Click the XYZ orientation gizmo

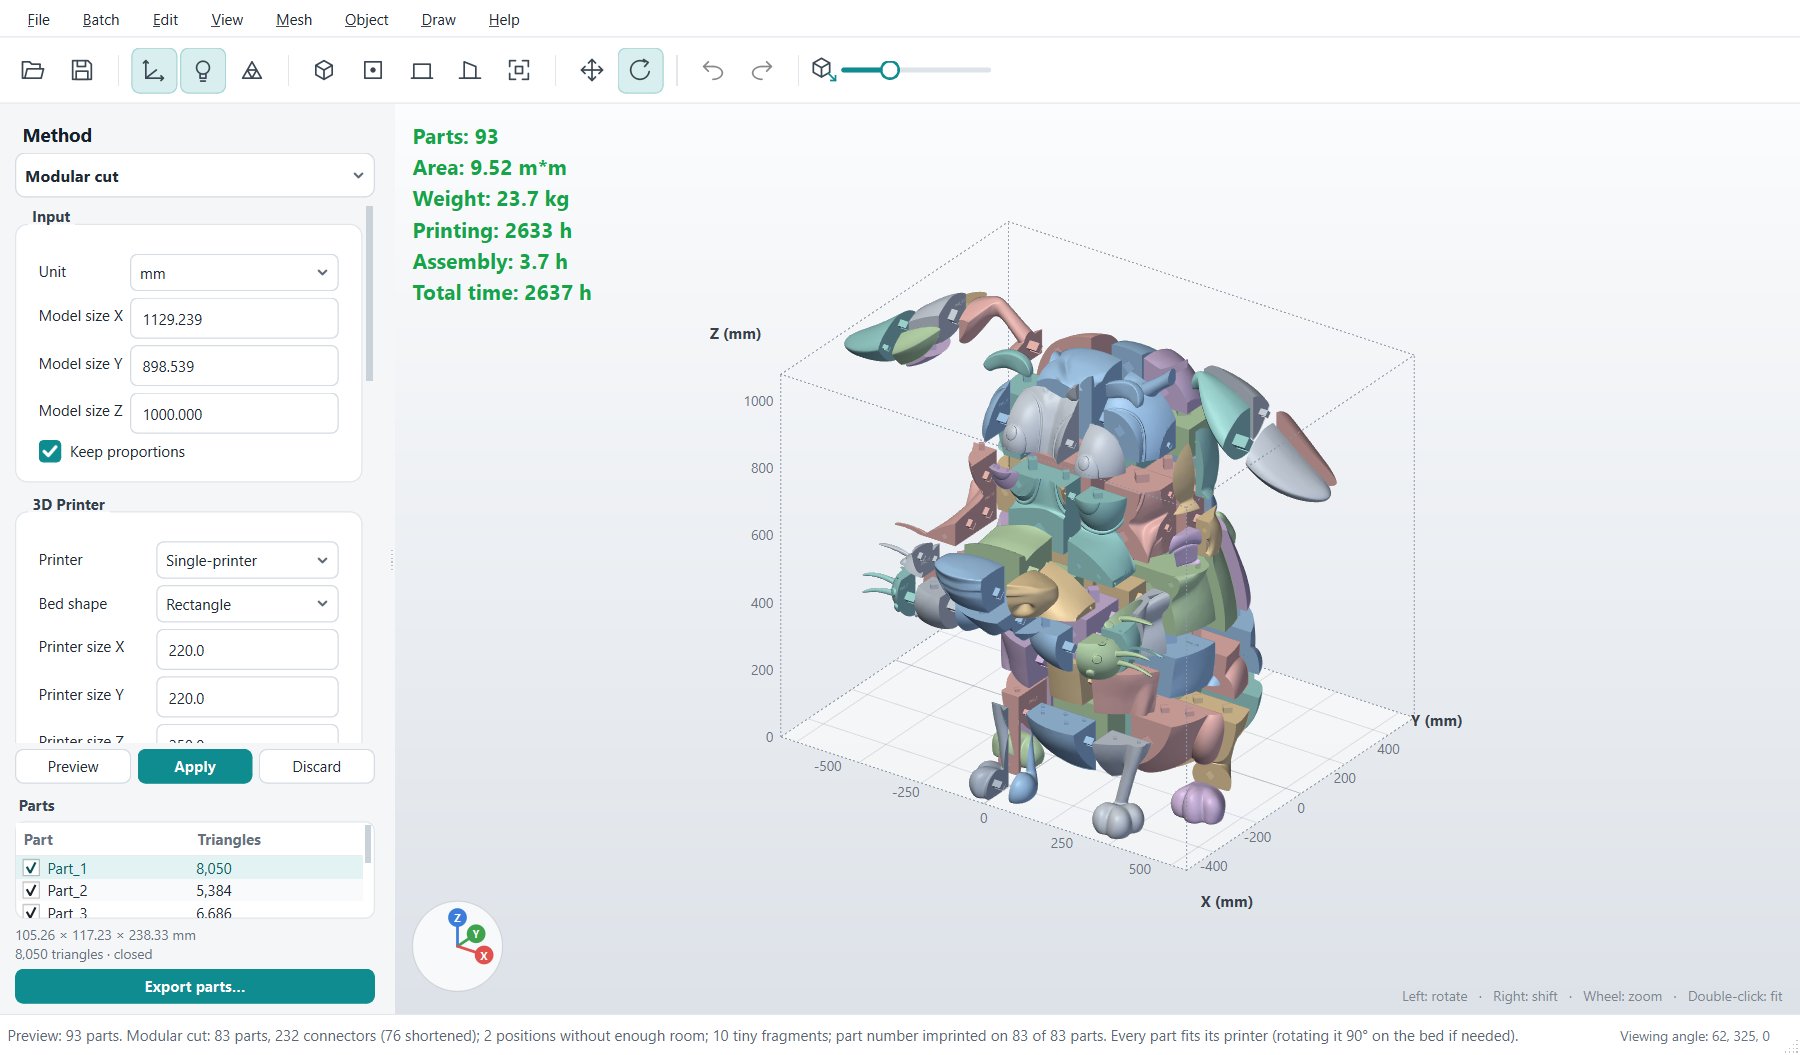click(457, 946)
